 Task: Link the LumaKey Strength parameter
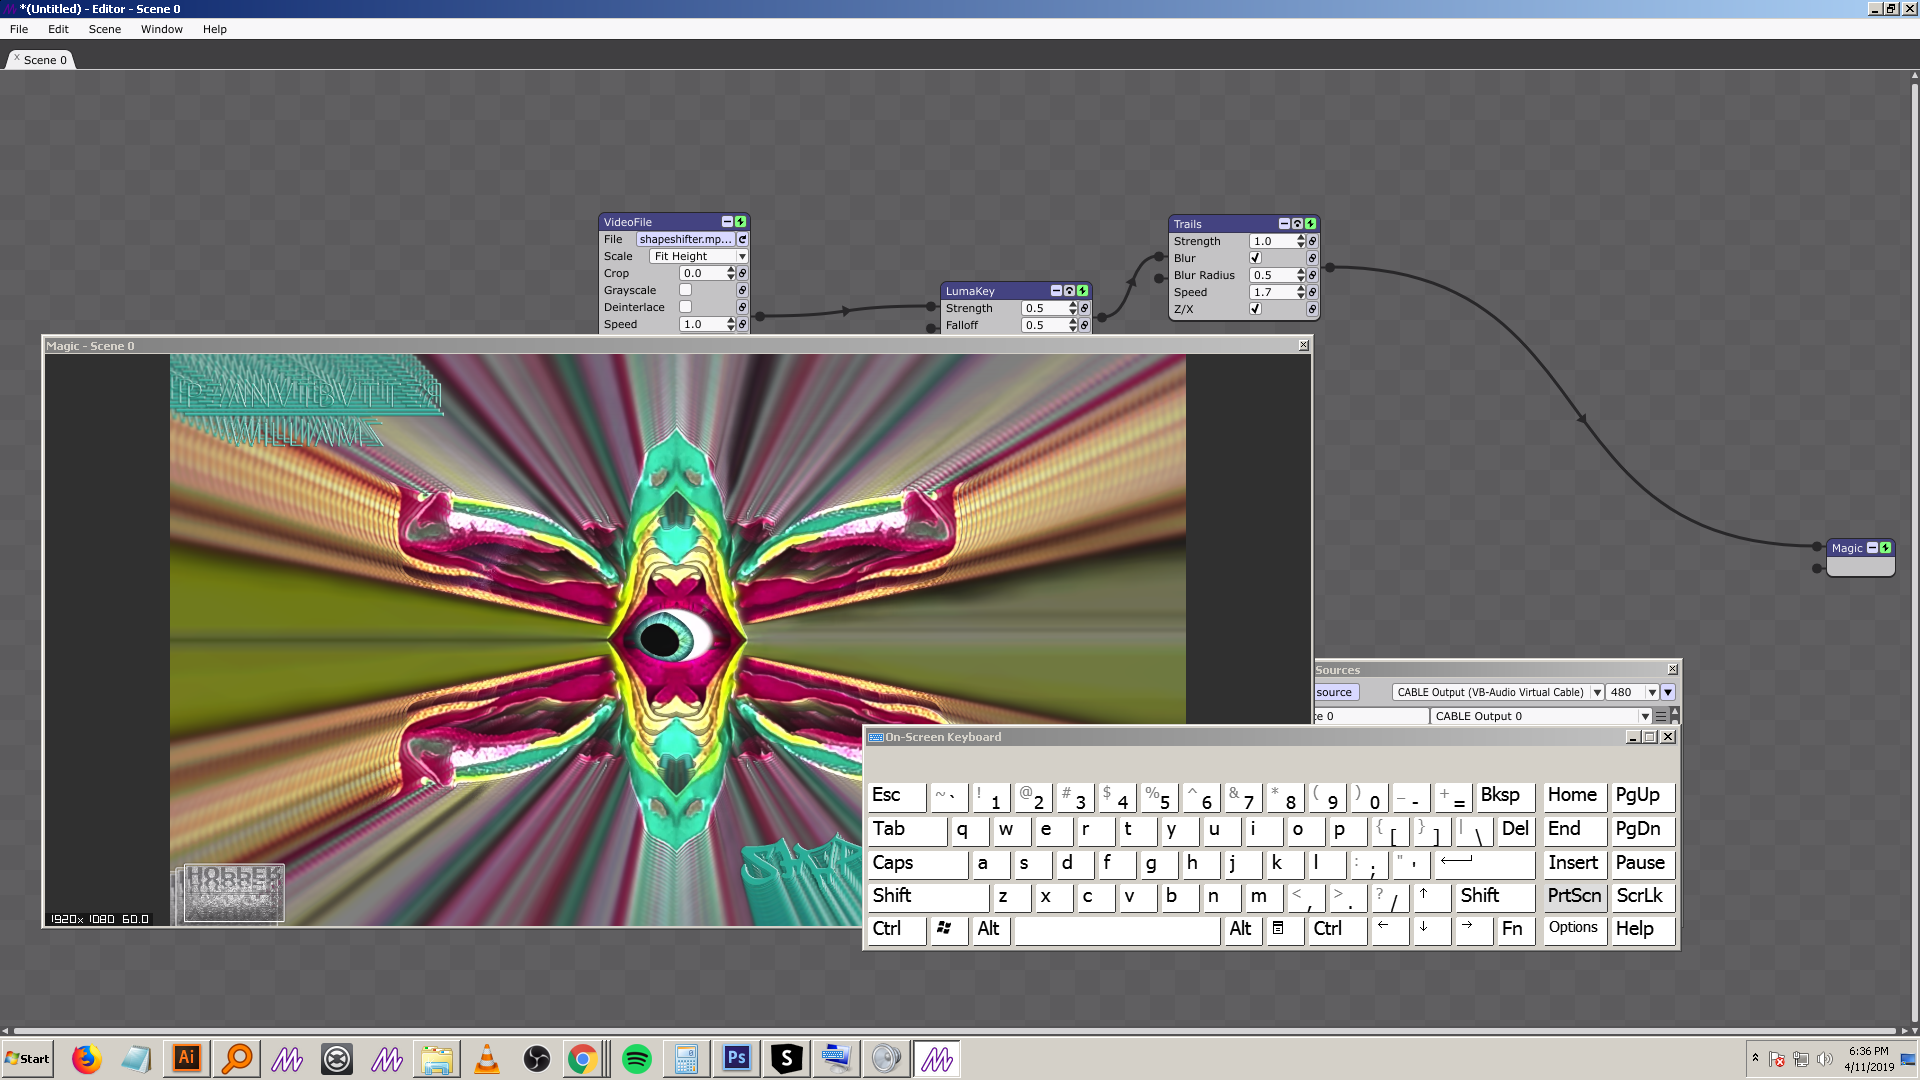pos(1084,309)
